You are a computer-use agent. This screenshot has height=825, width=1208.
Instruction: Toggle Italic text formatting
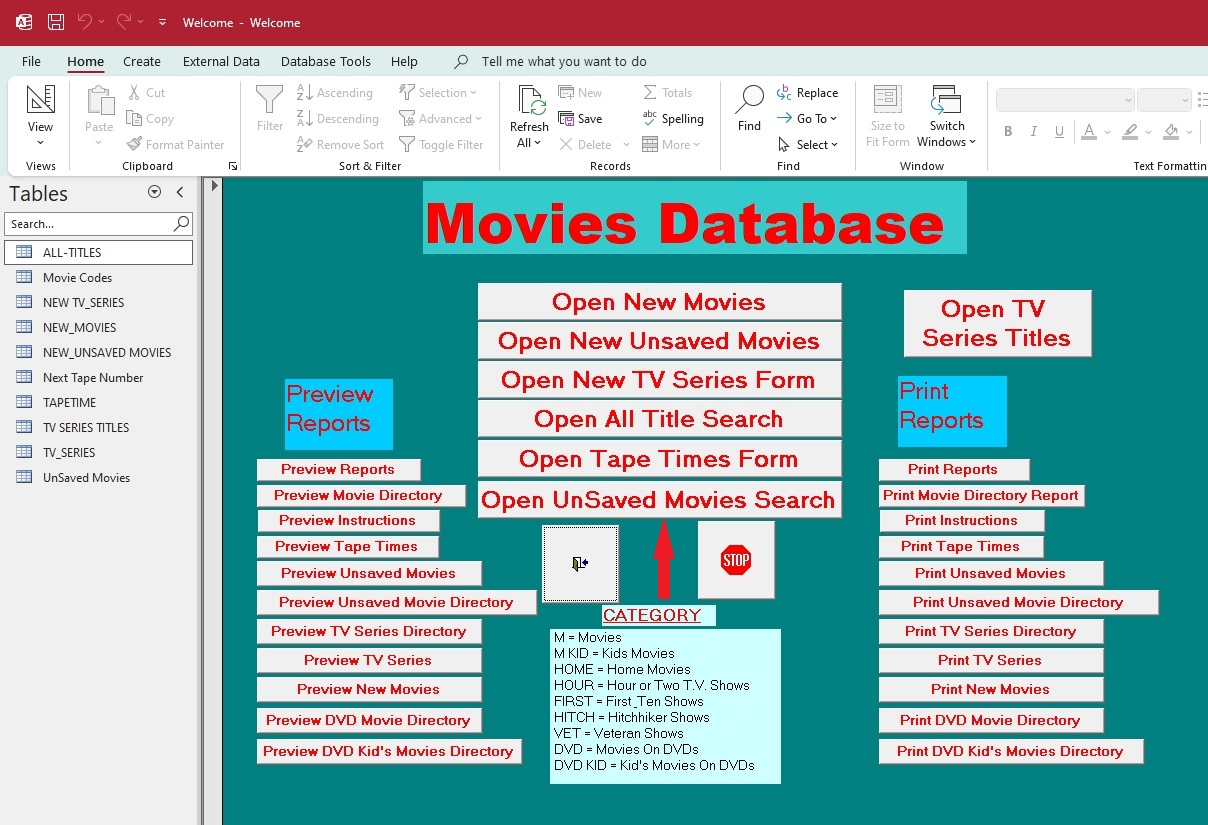pyautogui.click(x=1034, y=131)
